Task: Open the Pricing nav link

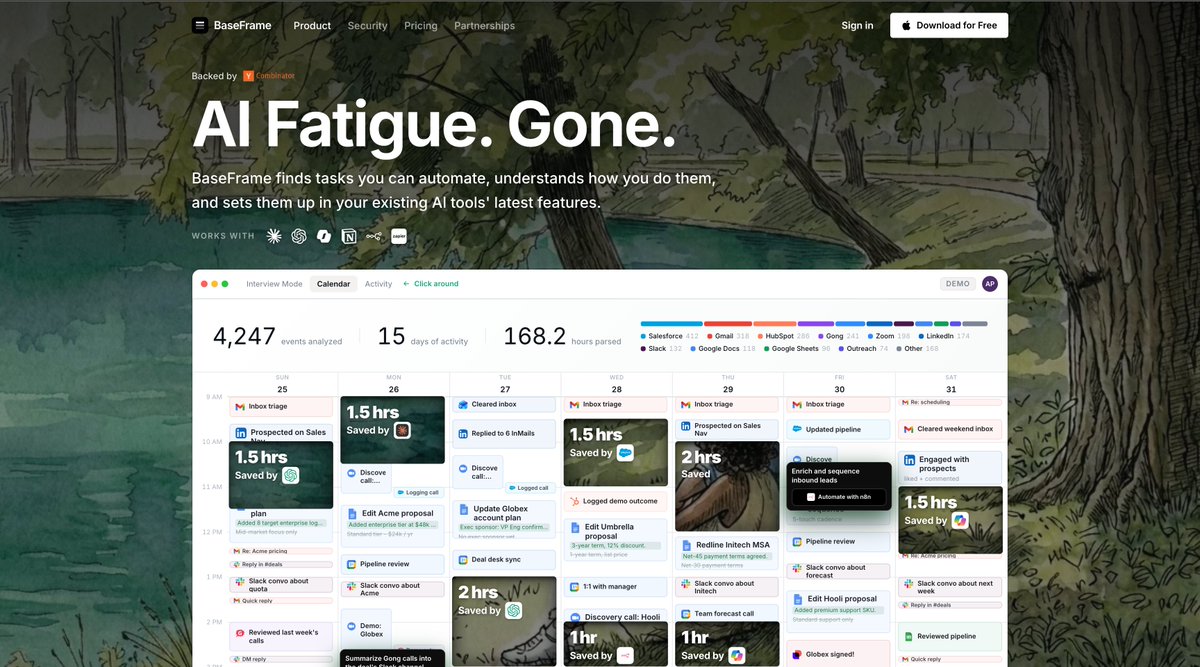Action: pyautogui.click(x=421, y=25)
